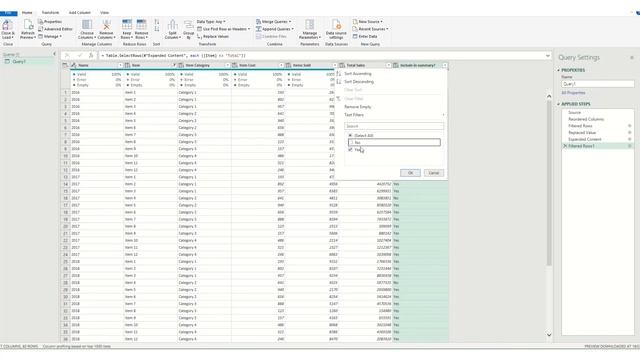Uncheck the Yes filter value
Viewport: 640px width, 360px height.
tap(350, 150)
